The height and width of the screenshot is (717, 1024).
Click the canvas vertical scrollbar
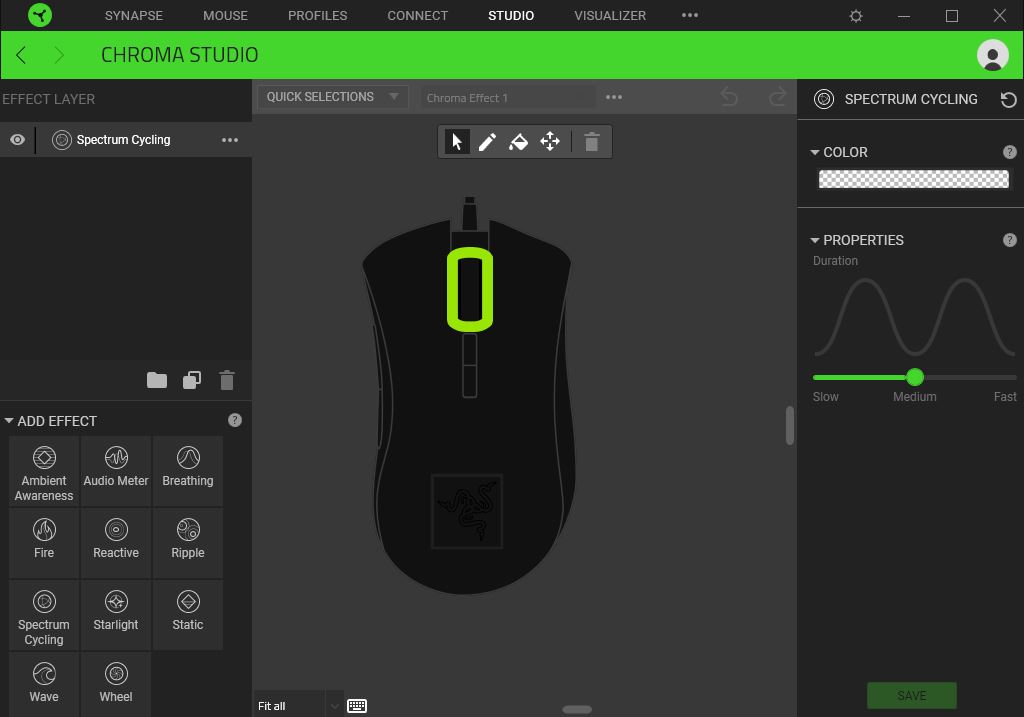tap(790, 425)
